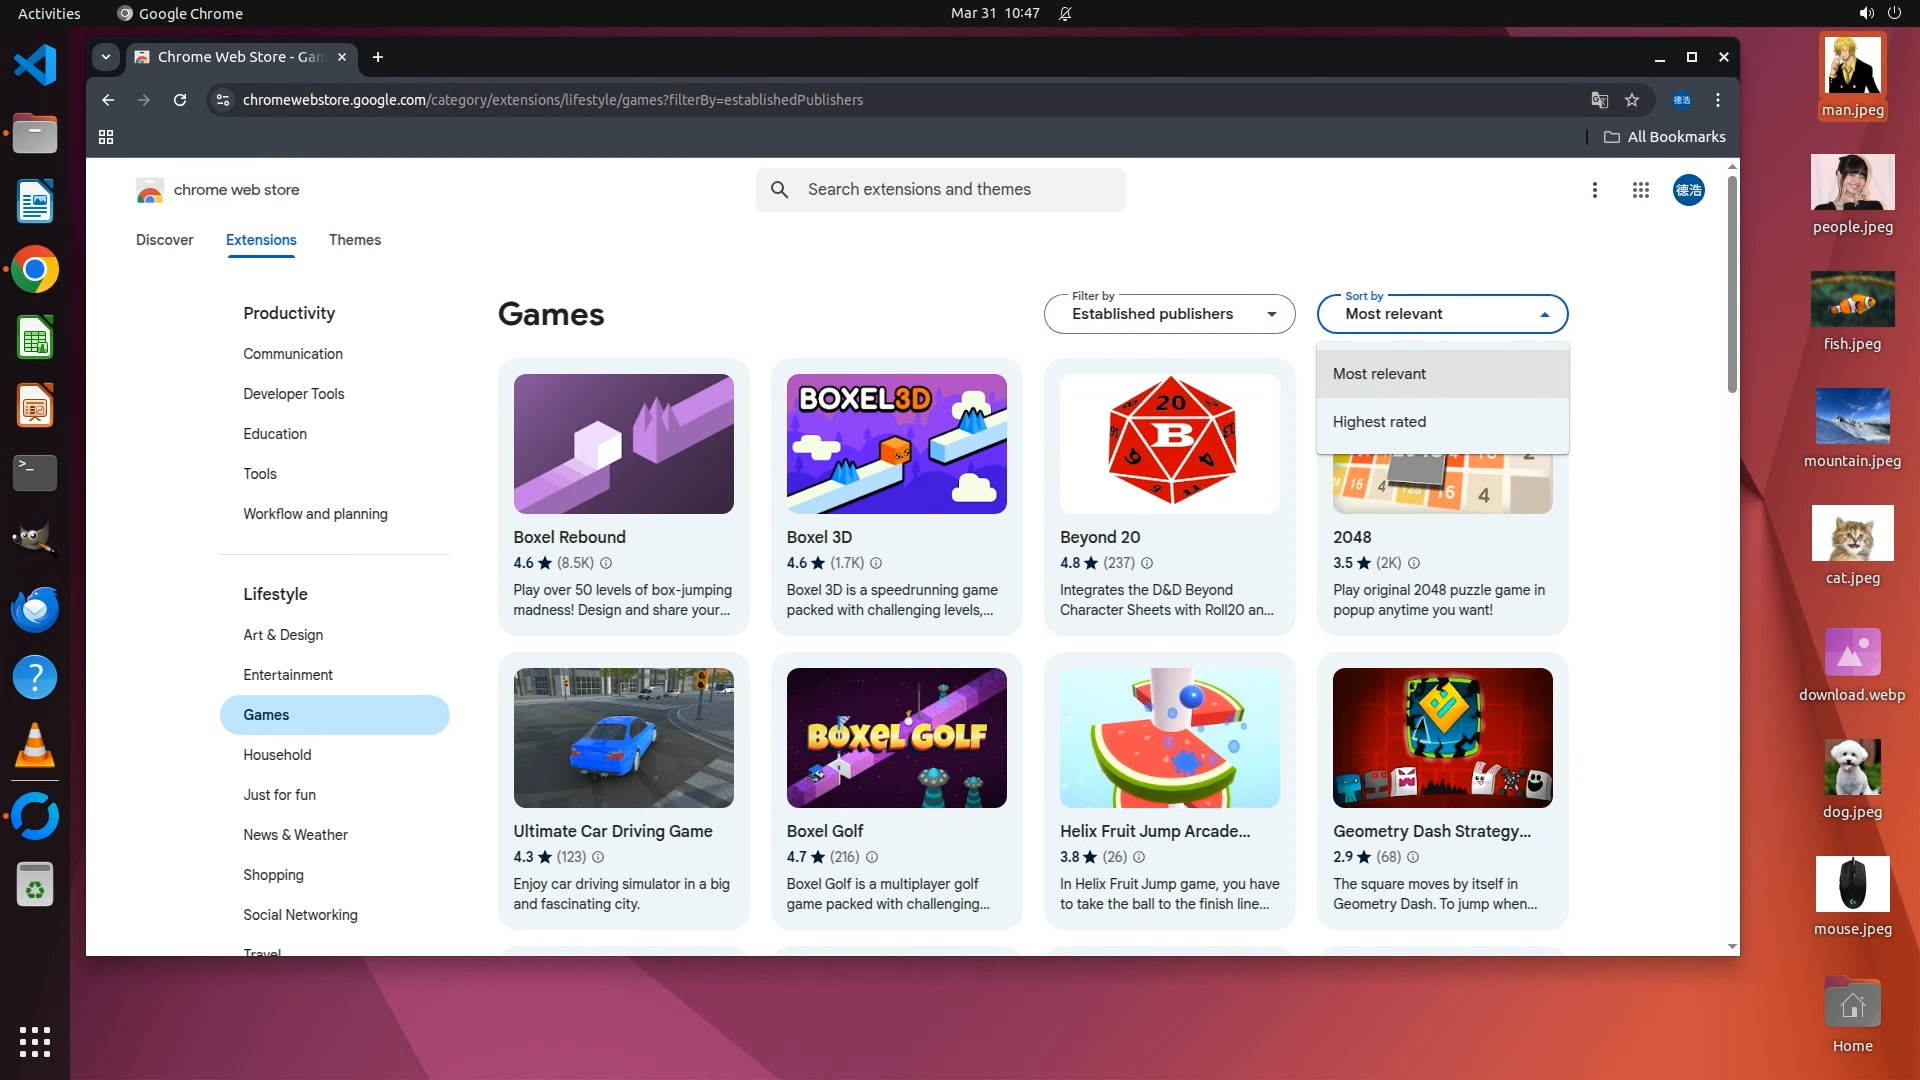
Task: Reload the page with the refresh icon
Action: tap(180, 100)
